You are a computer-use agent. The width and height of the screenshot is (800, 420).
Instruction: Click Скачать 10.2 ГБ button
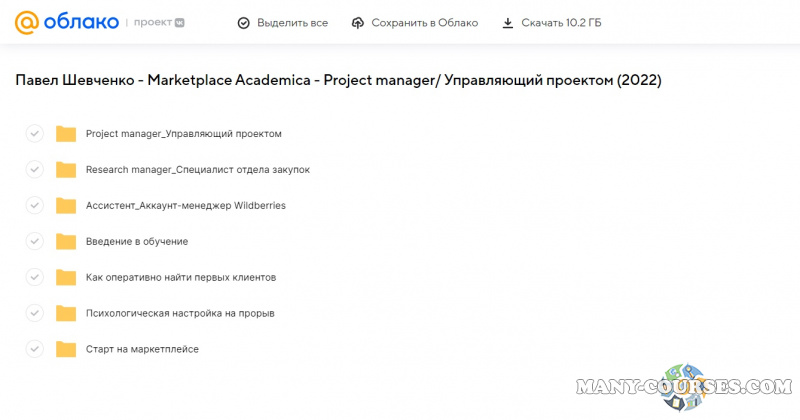(x=552, y=23)
